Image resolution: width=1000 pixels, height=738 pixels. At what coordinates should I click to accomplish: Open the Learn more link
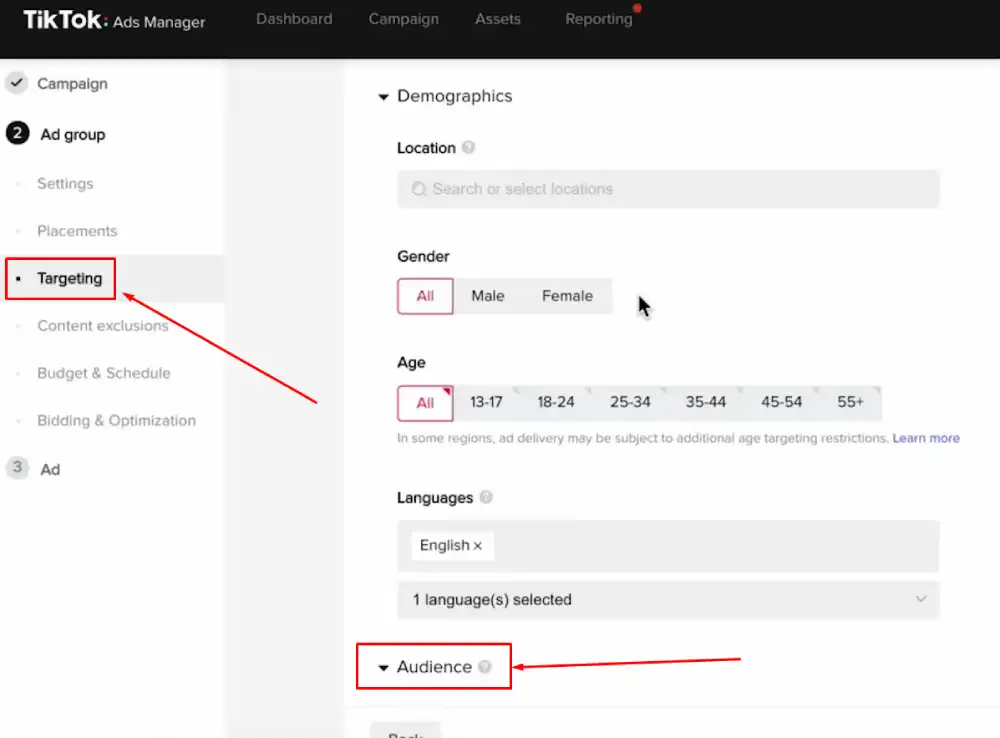click(x=926, y=438)
